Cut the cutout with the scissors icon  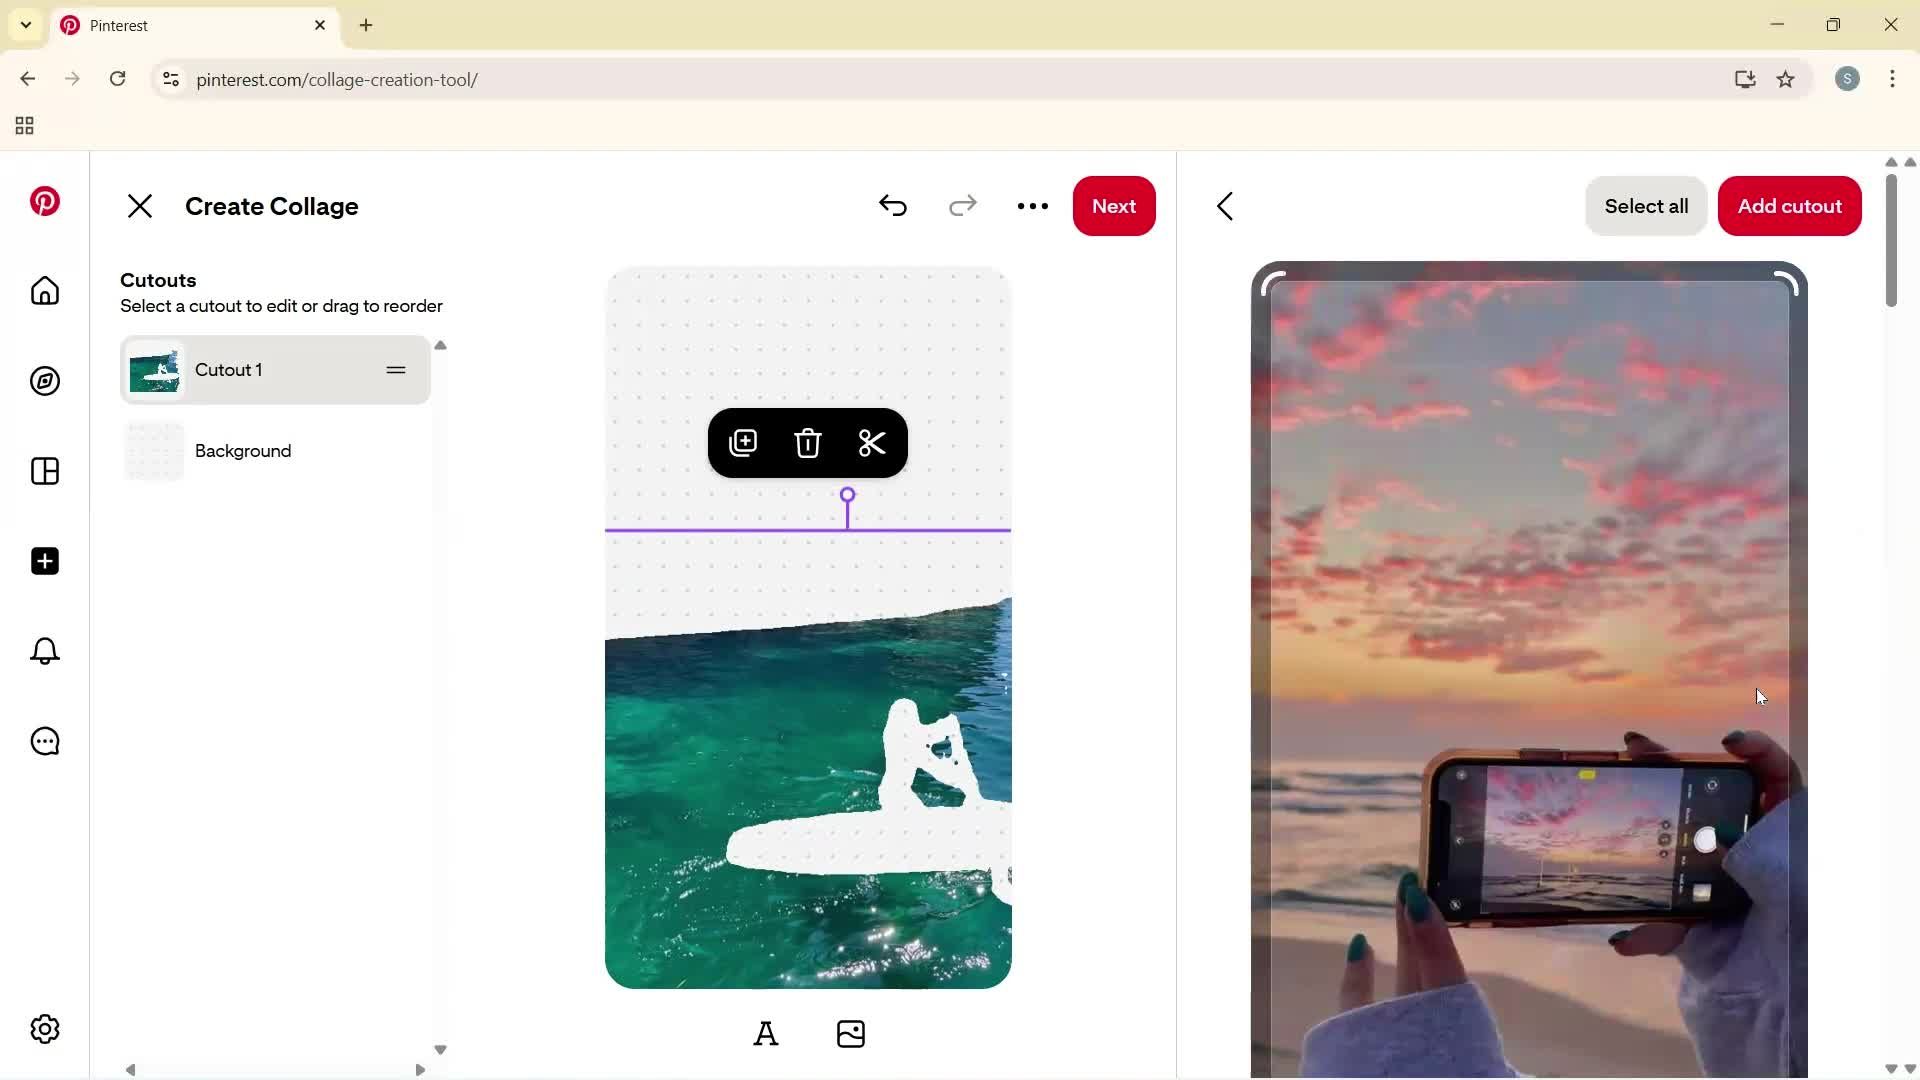(872, 443)
